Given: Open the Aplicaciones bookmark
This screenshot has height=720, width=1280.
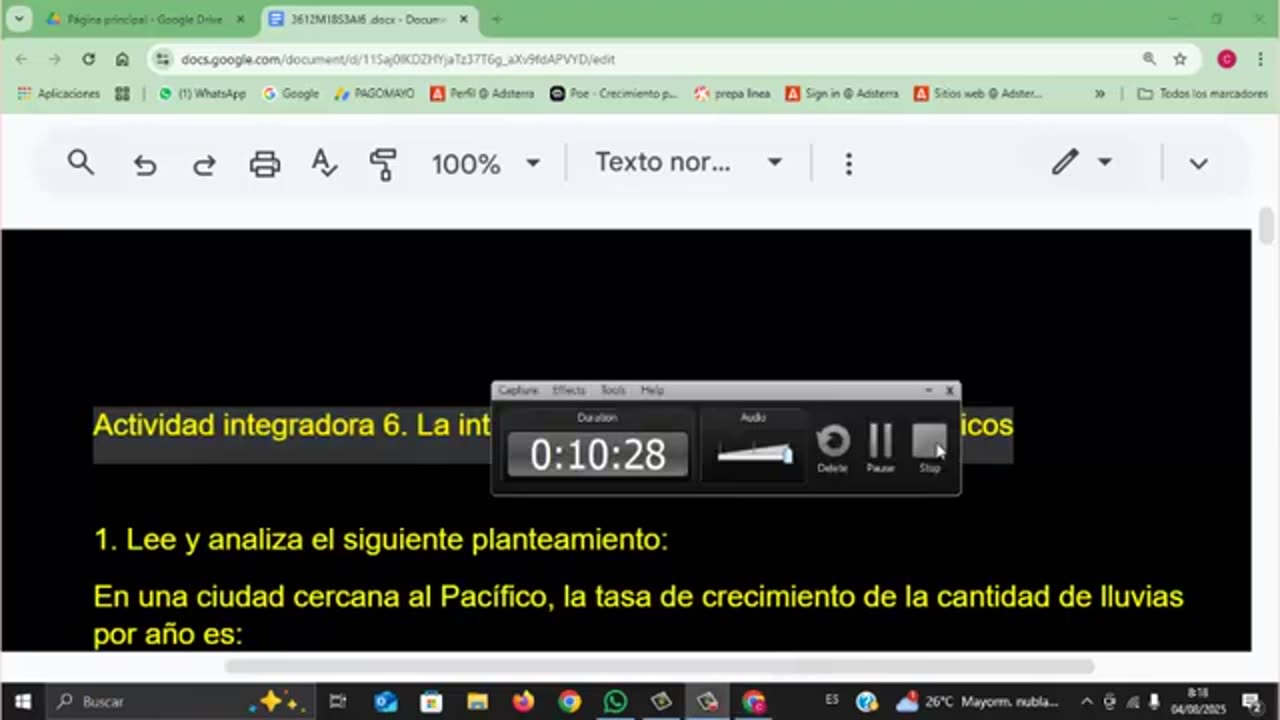Looking at the screenshot, I should [x=59, y=93].
